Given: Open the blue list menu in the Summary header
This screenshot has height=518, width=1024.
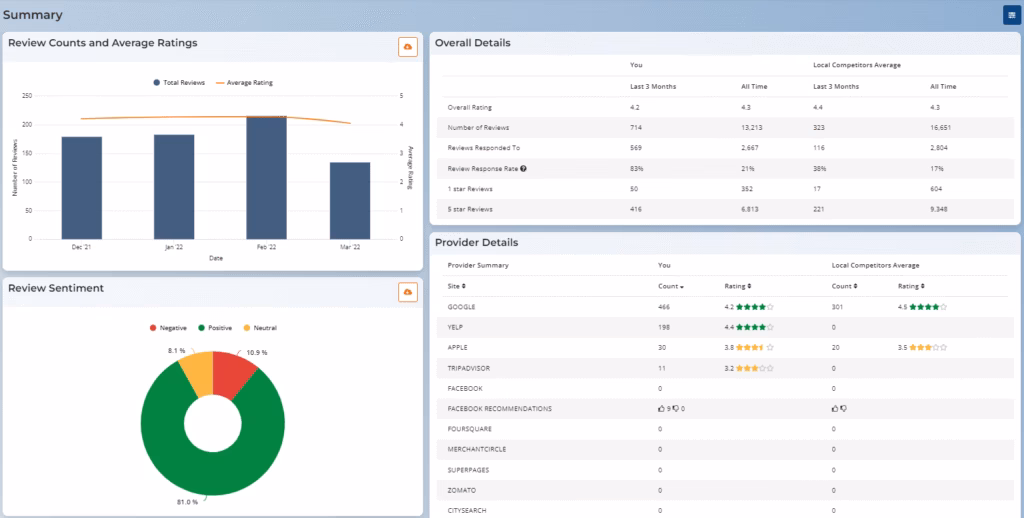Looking at the screenshot, I should click(x=1011, y=15).
